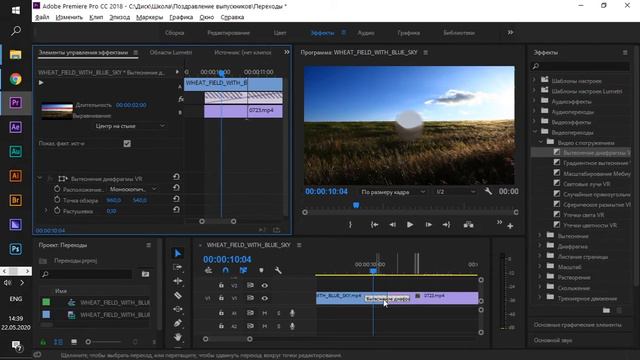Show more workspaces via double chevron

510,32
